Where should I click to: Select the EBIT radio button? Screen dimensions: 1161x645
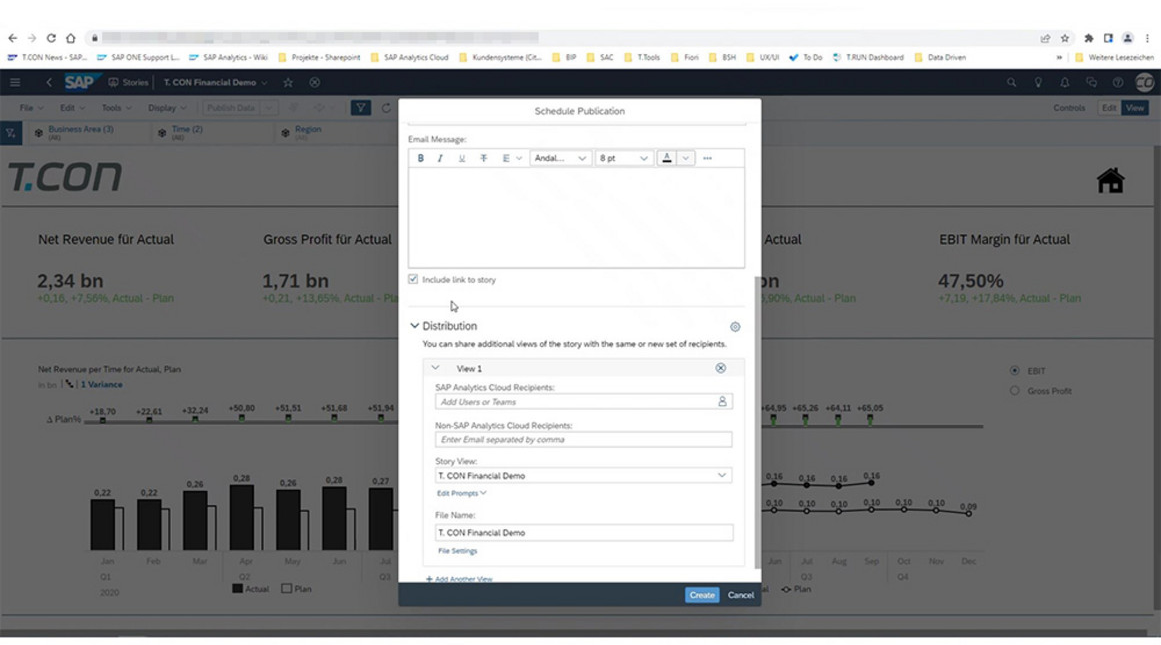coord(1015,370)
